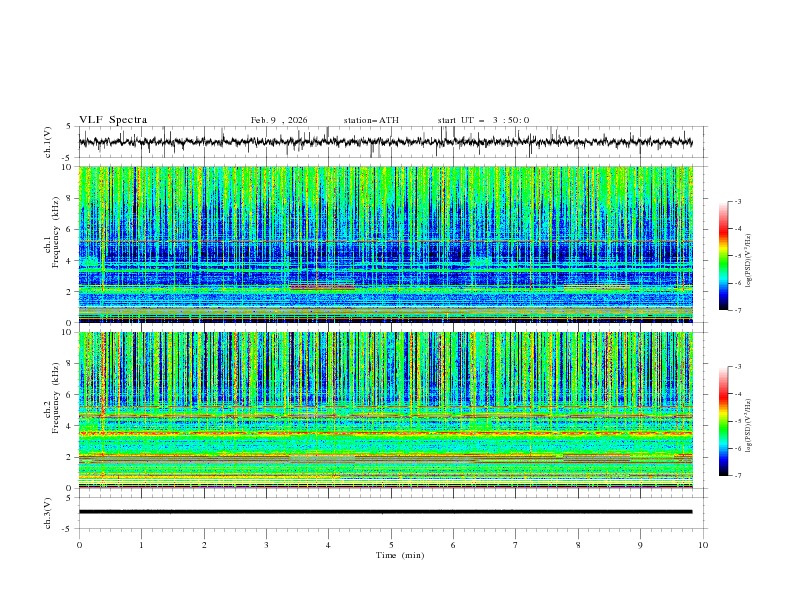Click the time axis tick label "9"
The width and height of the screenshot is (792, 612).
pos(640,545)
